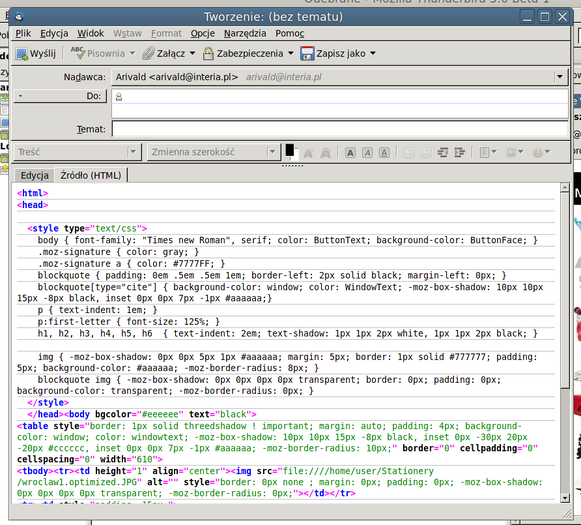The width and height of the screenshot is (581, 525).
Task: Click the indent text icon
Action: (459, 152)
